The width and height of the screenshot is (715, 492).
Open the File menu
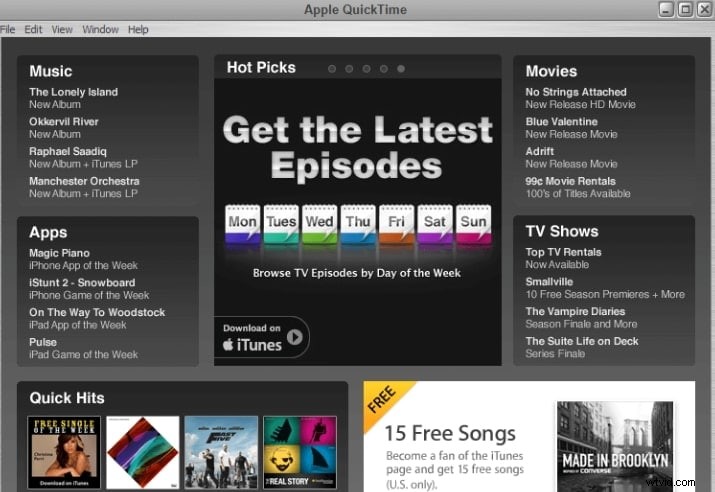tap(7, 30)
